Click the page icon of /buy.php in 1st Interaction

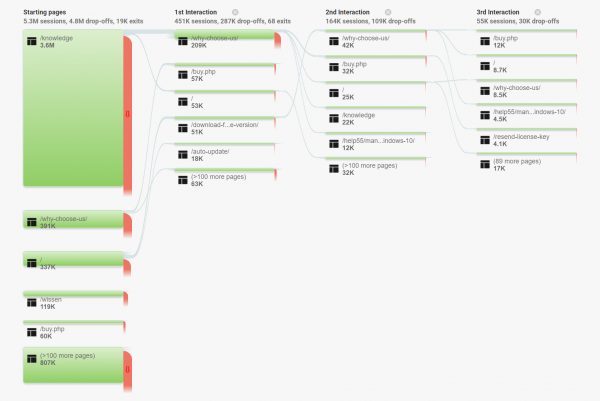coord(182,75)
